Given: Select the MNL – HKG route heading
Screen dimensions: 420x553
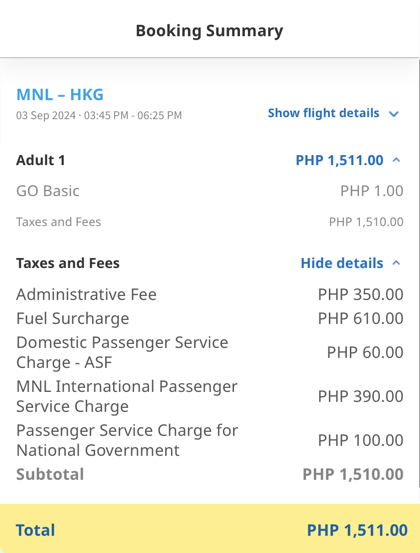Looking at the screenshot, I should (x=60, y=95).
